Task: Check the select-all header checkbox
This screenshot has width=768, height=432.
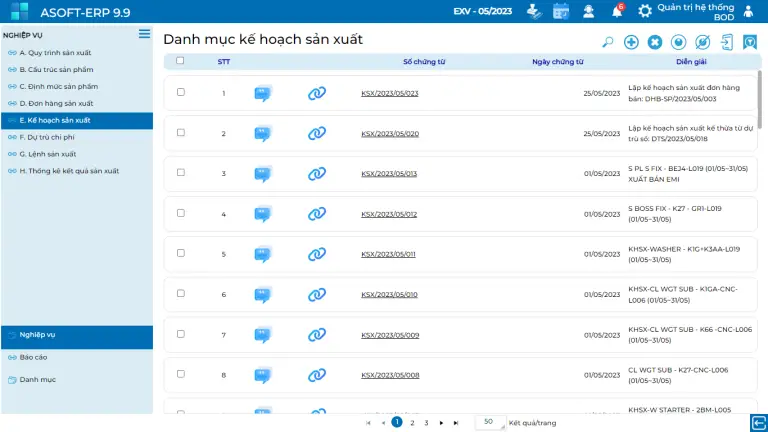Action: (x=180, y=60)
